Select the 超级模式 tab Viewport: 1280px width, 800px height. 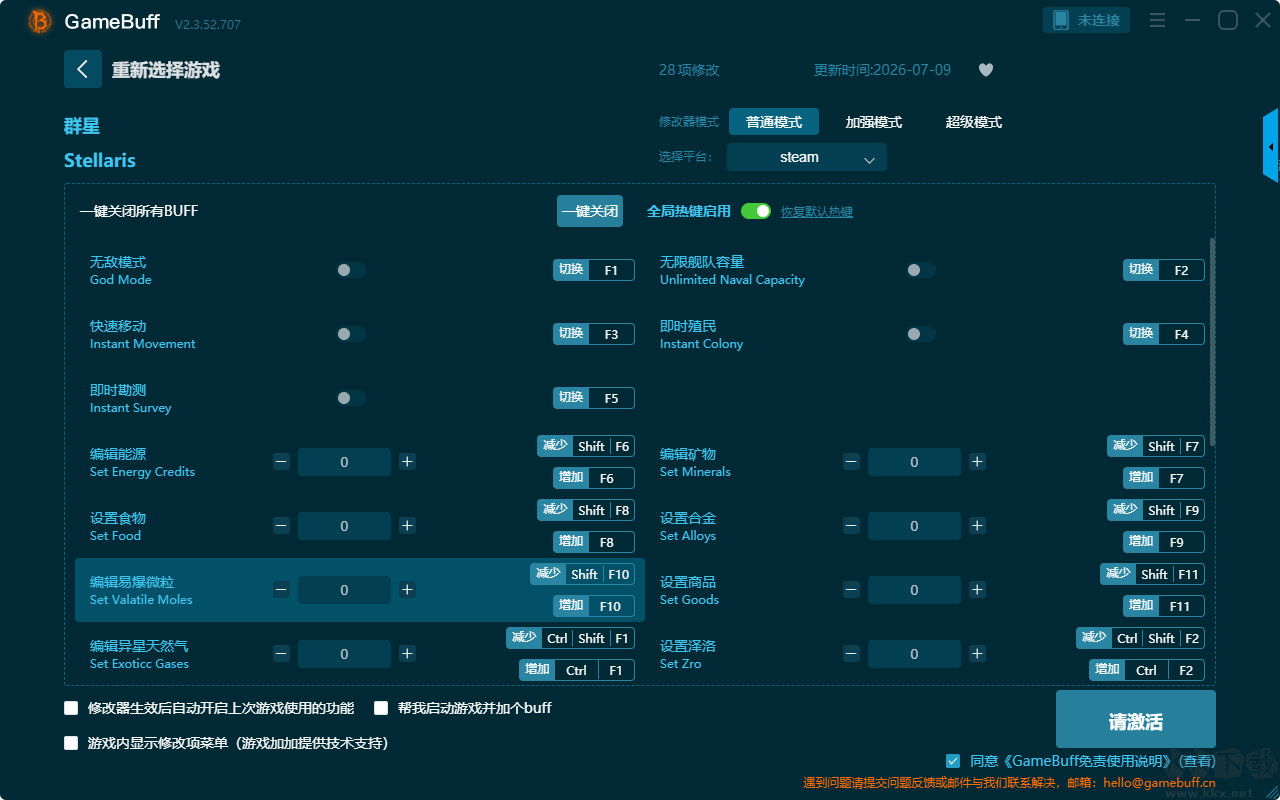coord(974,122)
